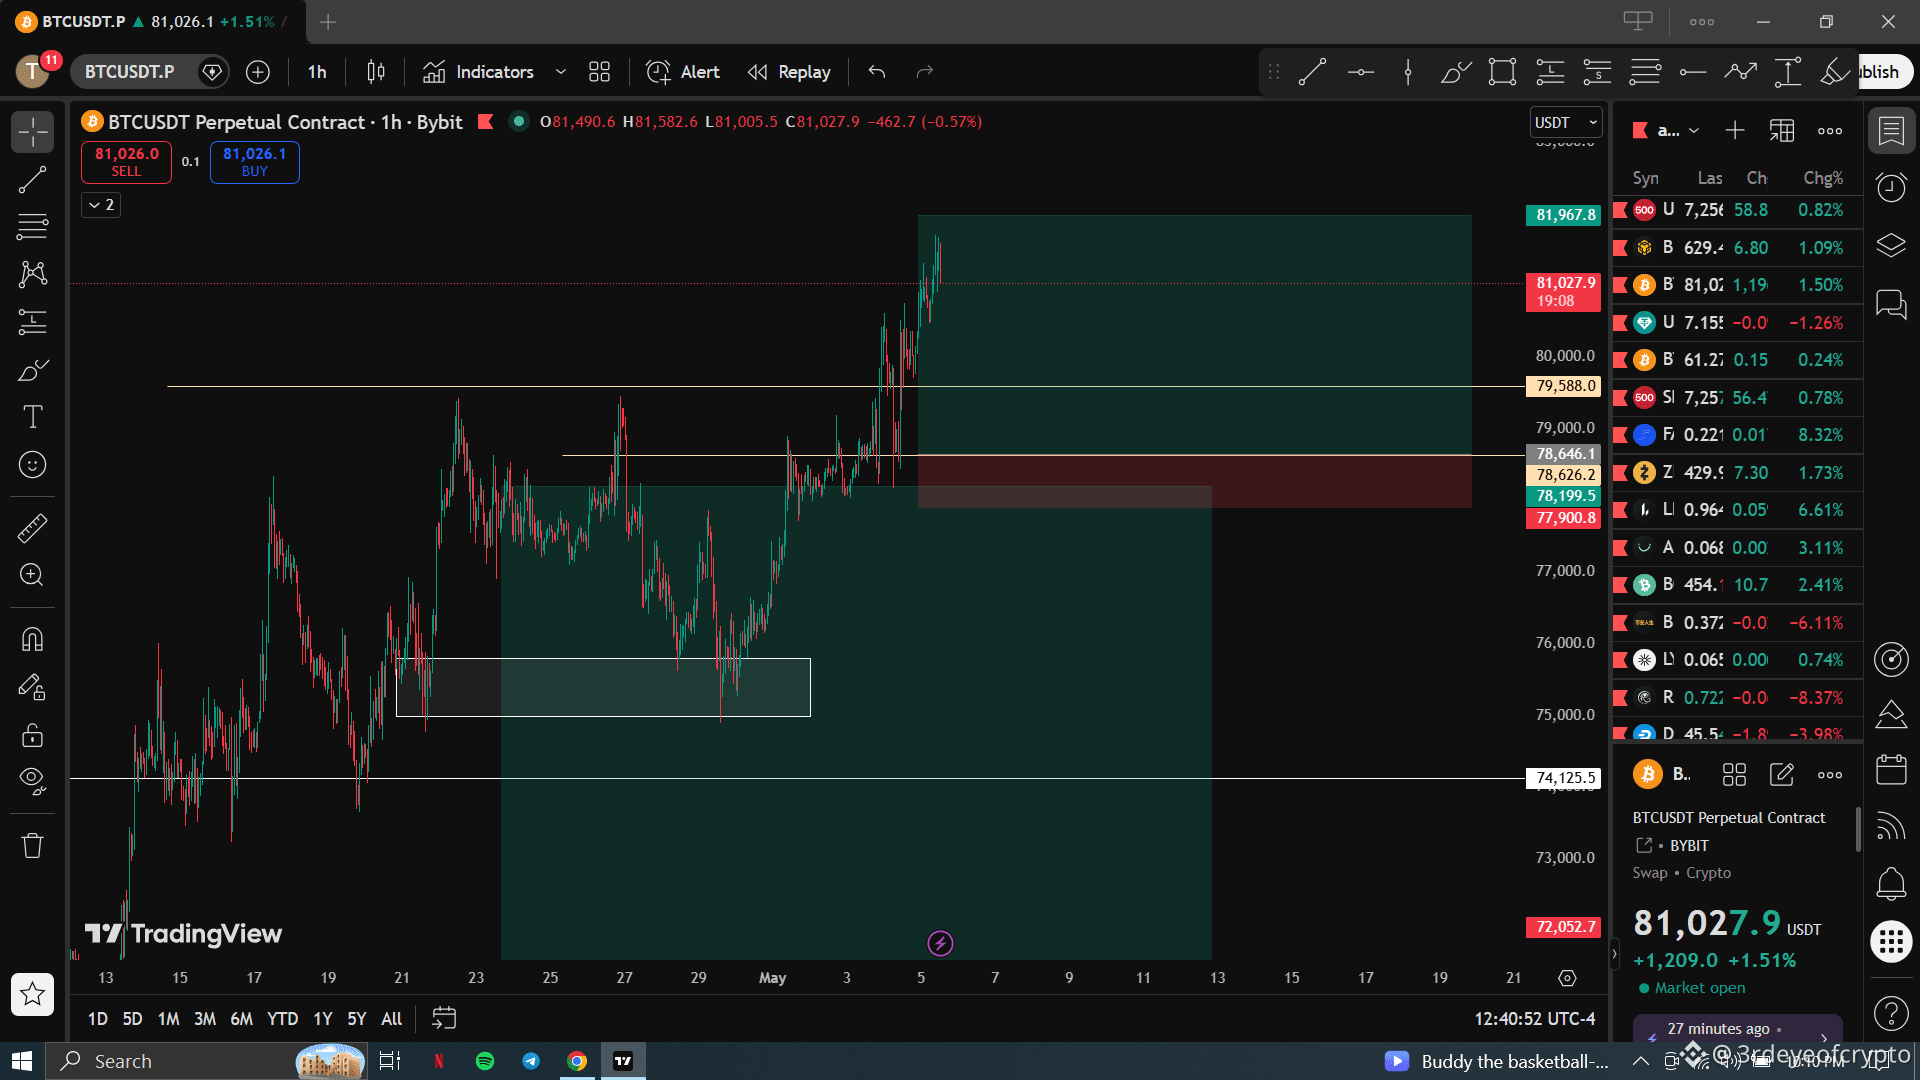Screen dimensions: 1920x1080
Task: Set chart range to 5D
Action: 132,1019
